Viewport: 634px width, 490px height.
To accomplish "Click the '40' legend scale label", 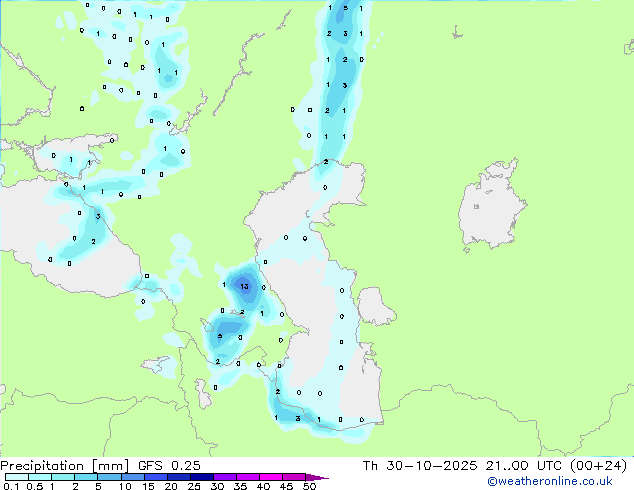I will click(x=263, y=486).
